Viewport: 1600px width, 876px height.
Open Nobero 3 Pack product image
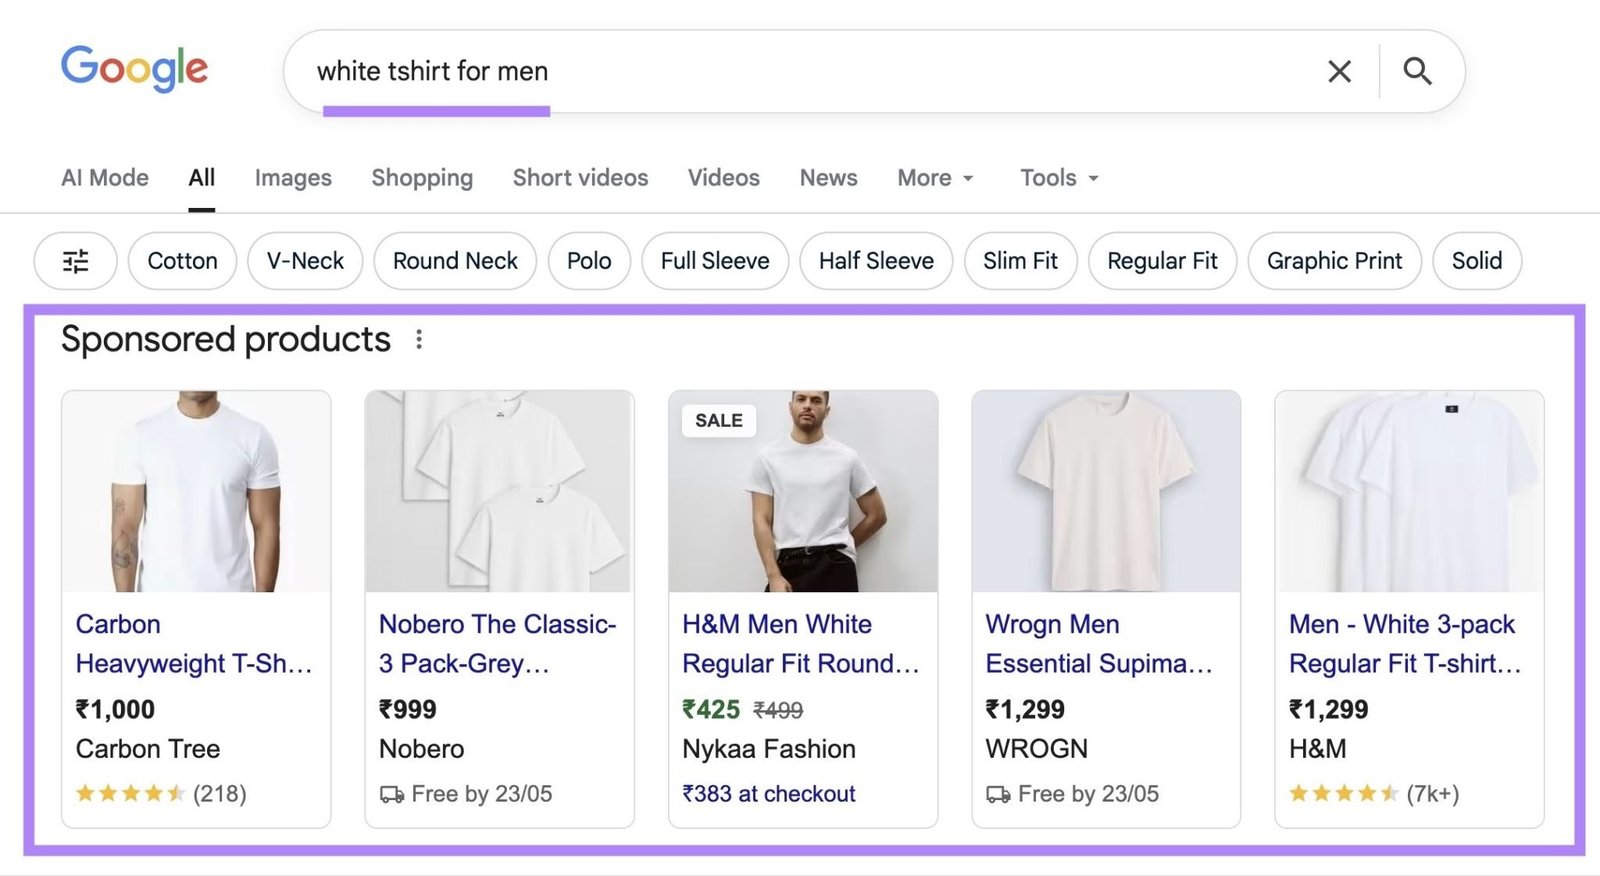[499, 491]
